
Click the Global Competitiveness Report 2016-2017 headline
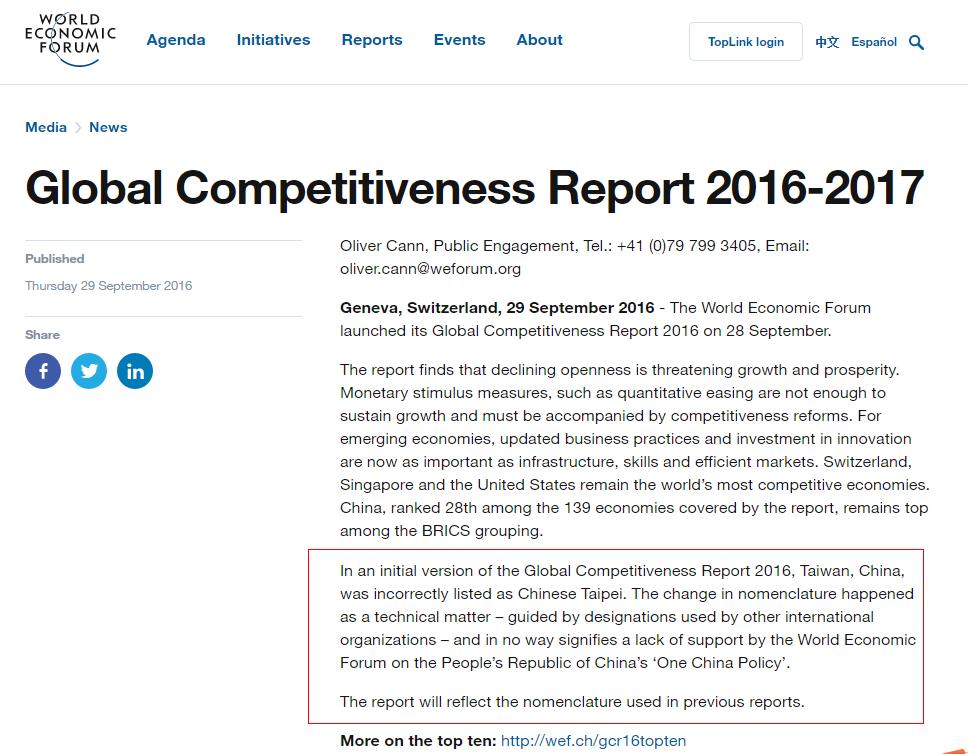point(474,187)
